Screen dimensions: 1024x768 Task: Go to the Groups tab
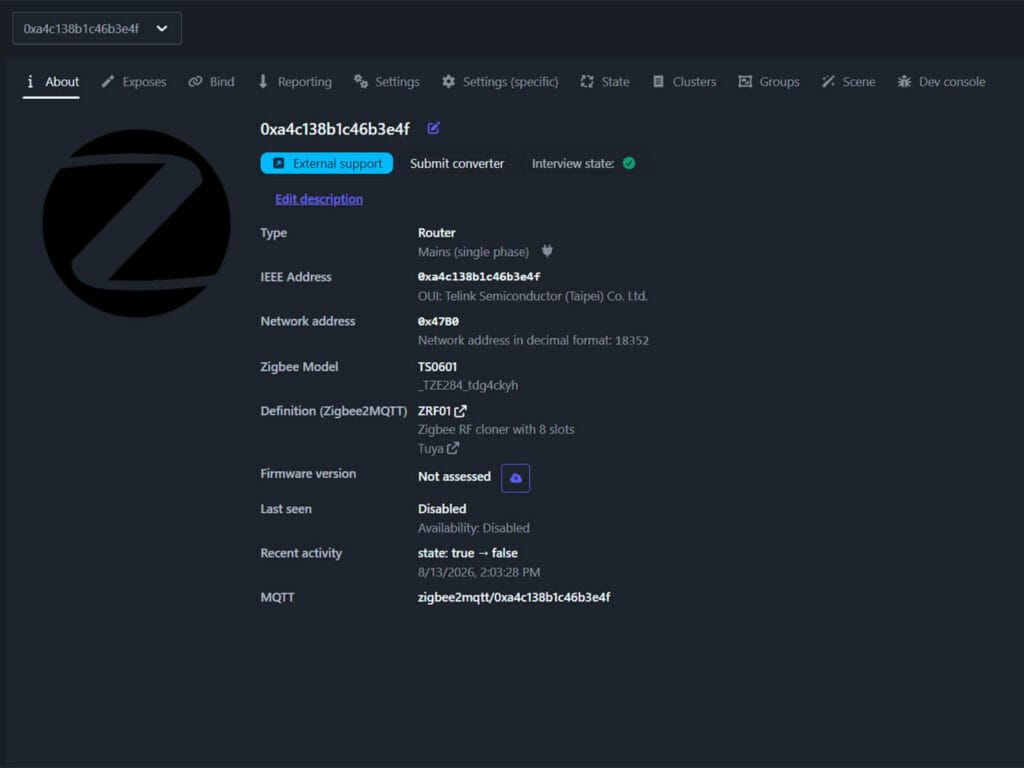coord(769,82)
